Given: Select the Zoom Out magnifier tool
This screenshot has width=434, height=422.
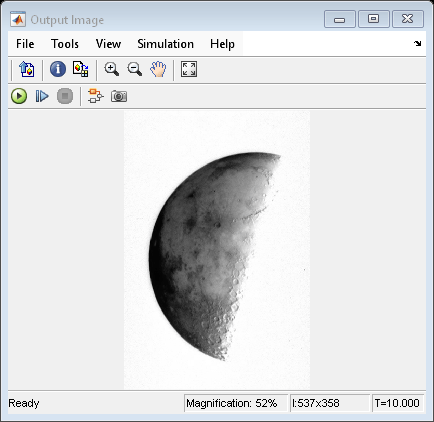Looking at the screenshot, I should [135, 69].
